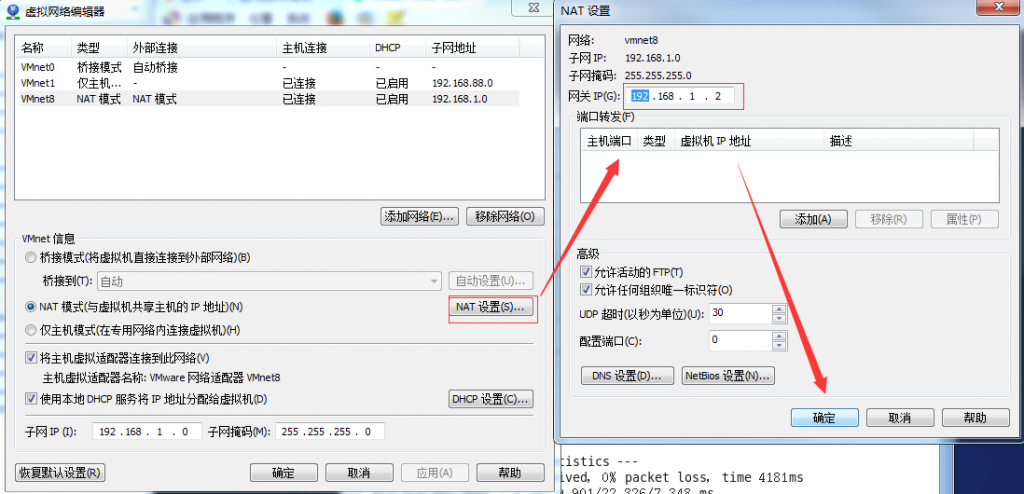This screenshot has width=1024, height=494.
Task: Click the Virtual Network Editor title bar icon
Action: pos(13,11)
